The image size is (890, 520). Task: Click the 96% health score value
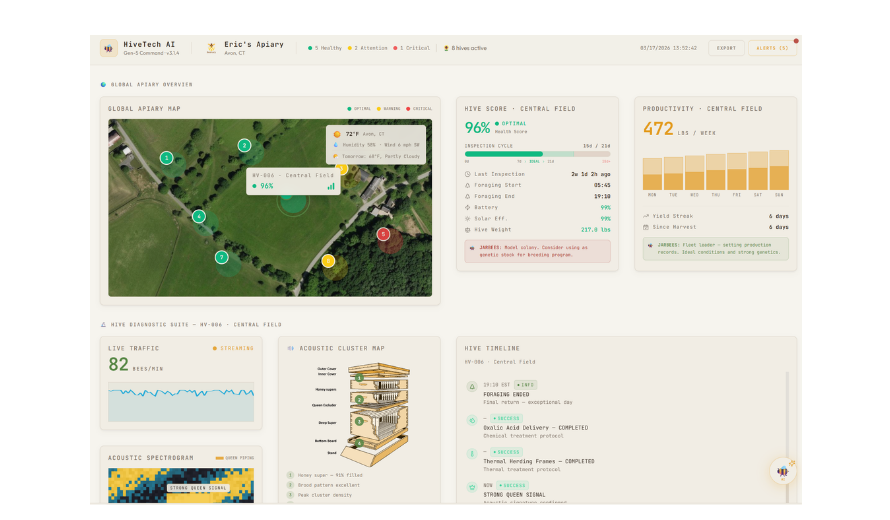(x=477, y=128)
